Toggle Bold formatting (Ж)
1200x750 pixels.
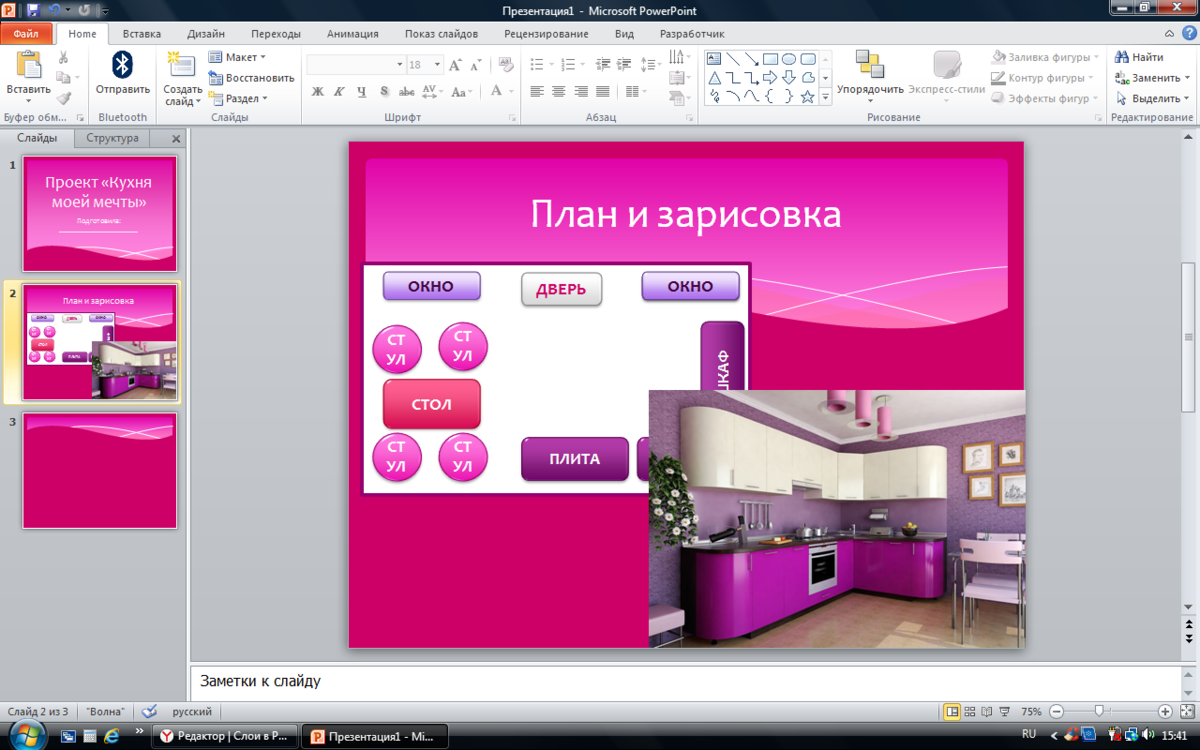pyautogui.click(x=318, y=92)
